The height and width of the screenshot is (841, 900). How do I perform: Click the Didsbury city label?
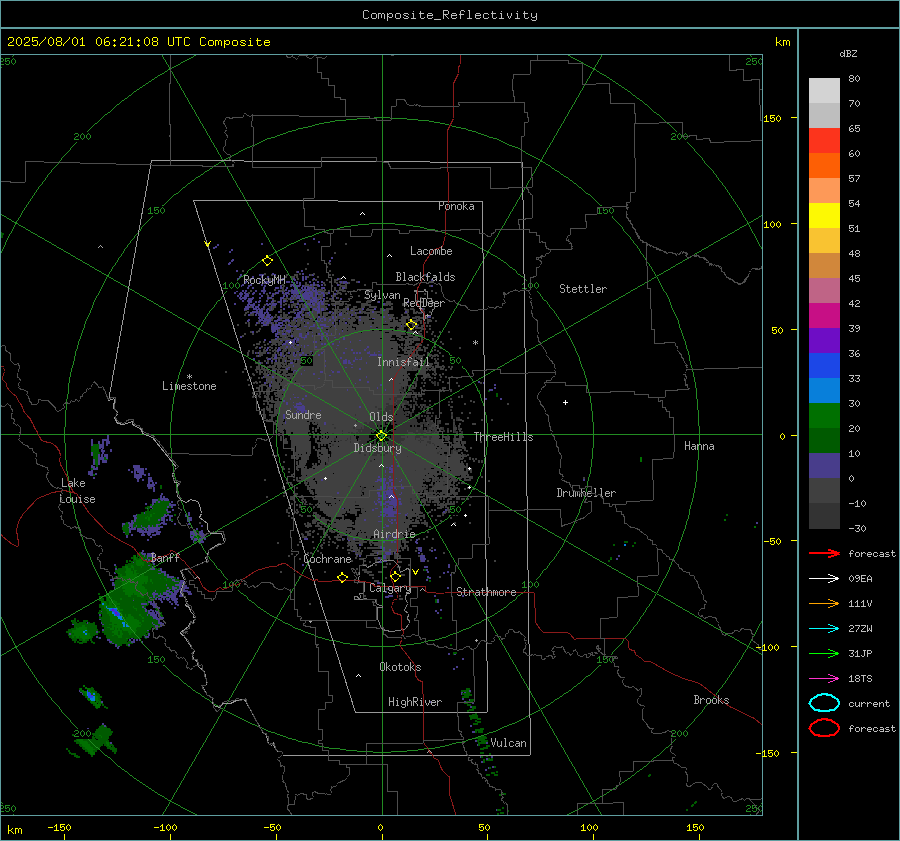(x=377, y=448)
